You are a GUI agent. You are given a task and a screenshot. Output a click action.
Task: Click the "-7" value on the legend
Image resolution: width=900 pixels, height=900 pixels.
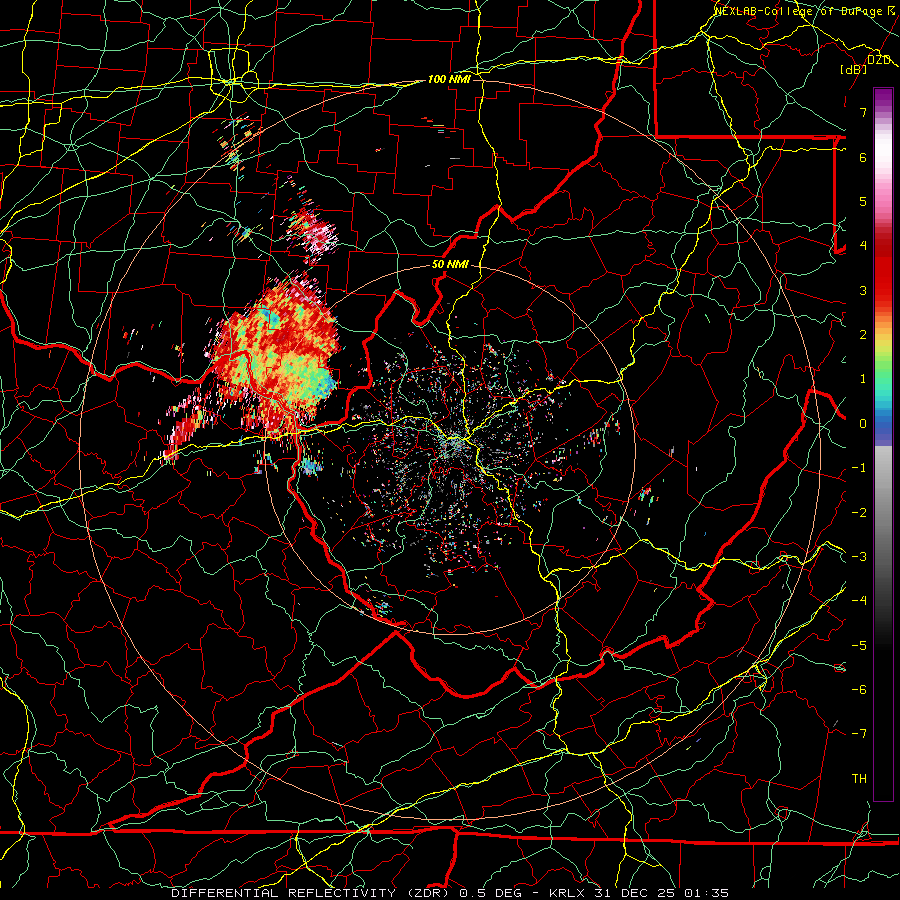(859, 734)
